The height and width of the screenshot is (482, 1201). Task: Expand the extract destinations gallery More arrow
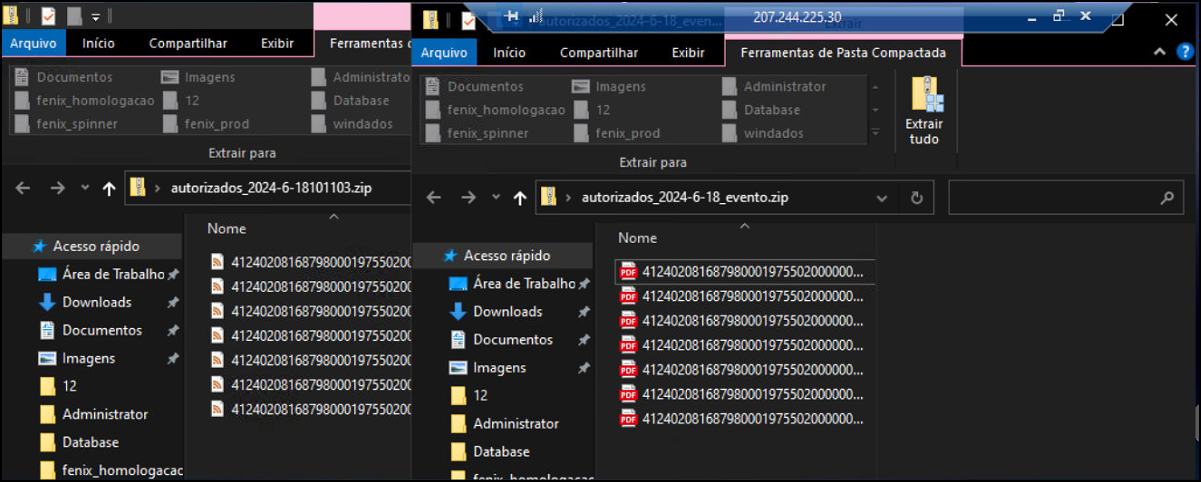click(876, 133)
